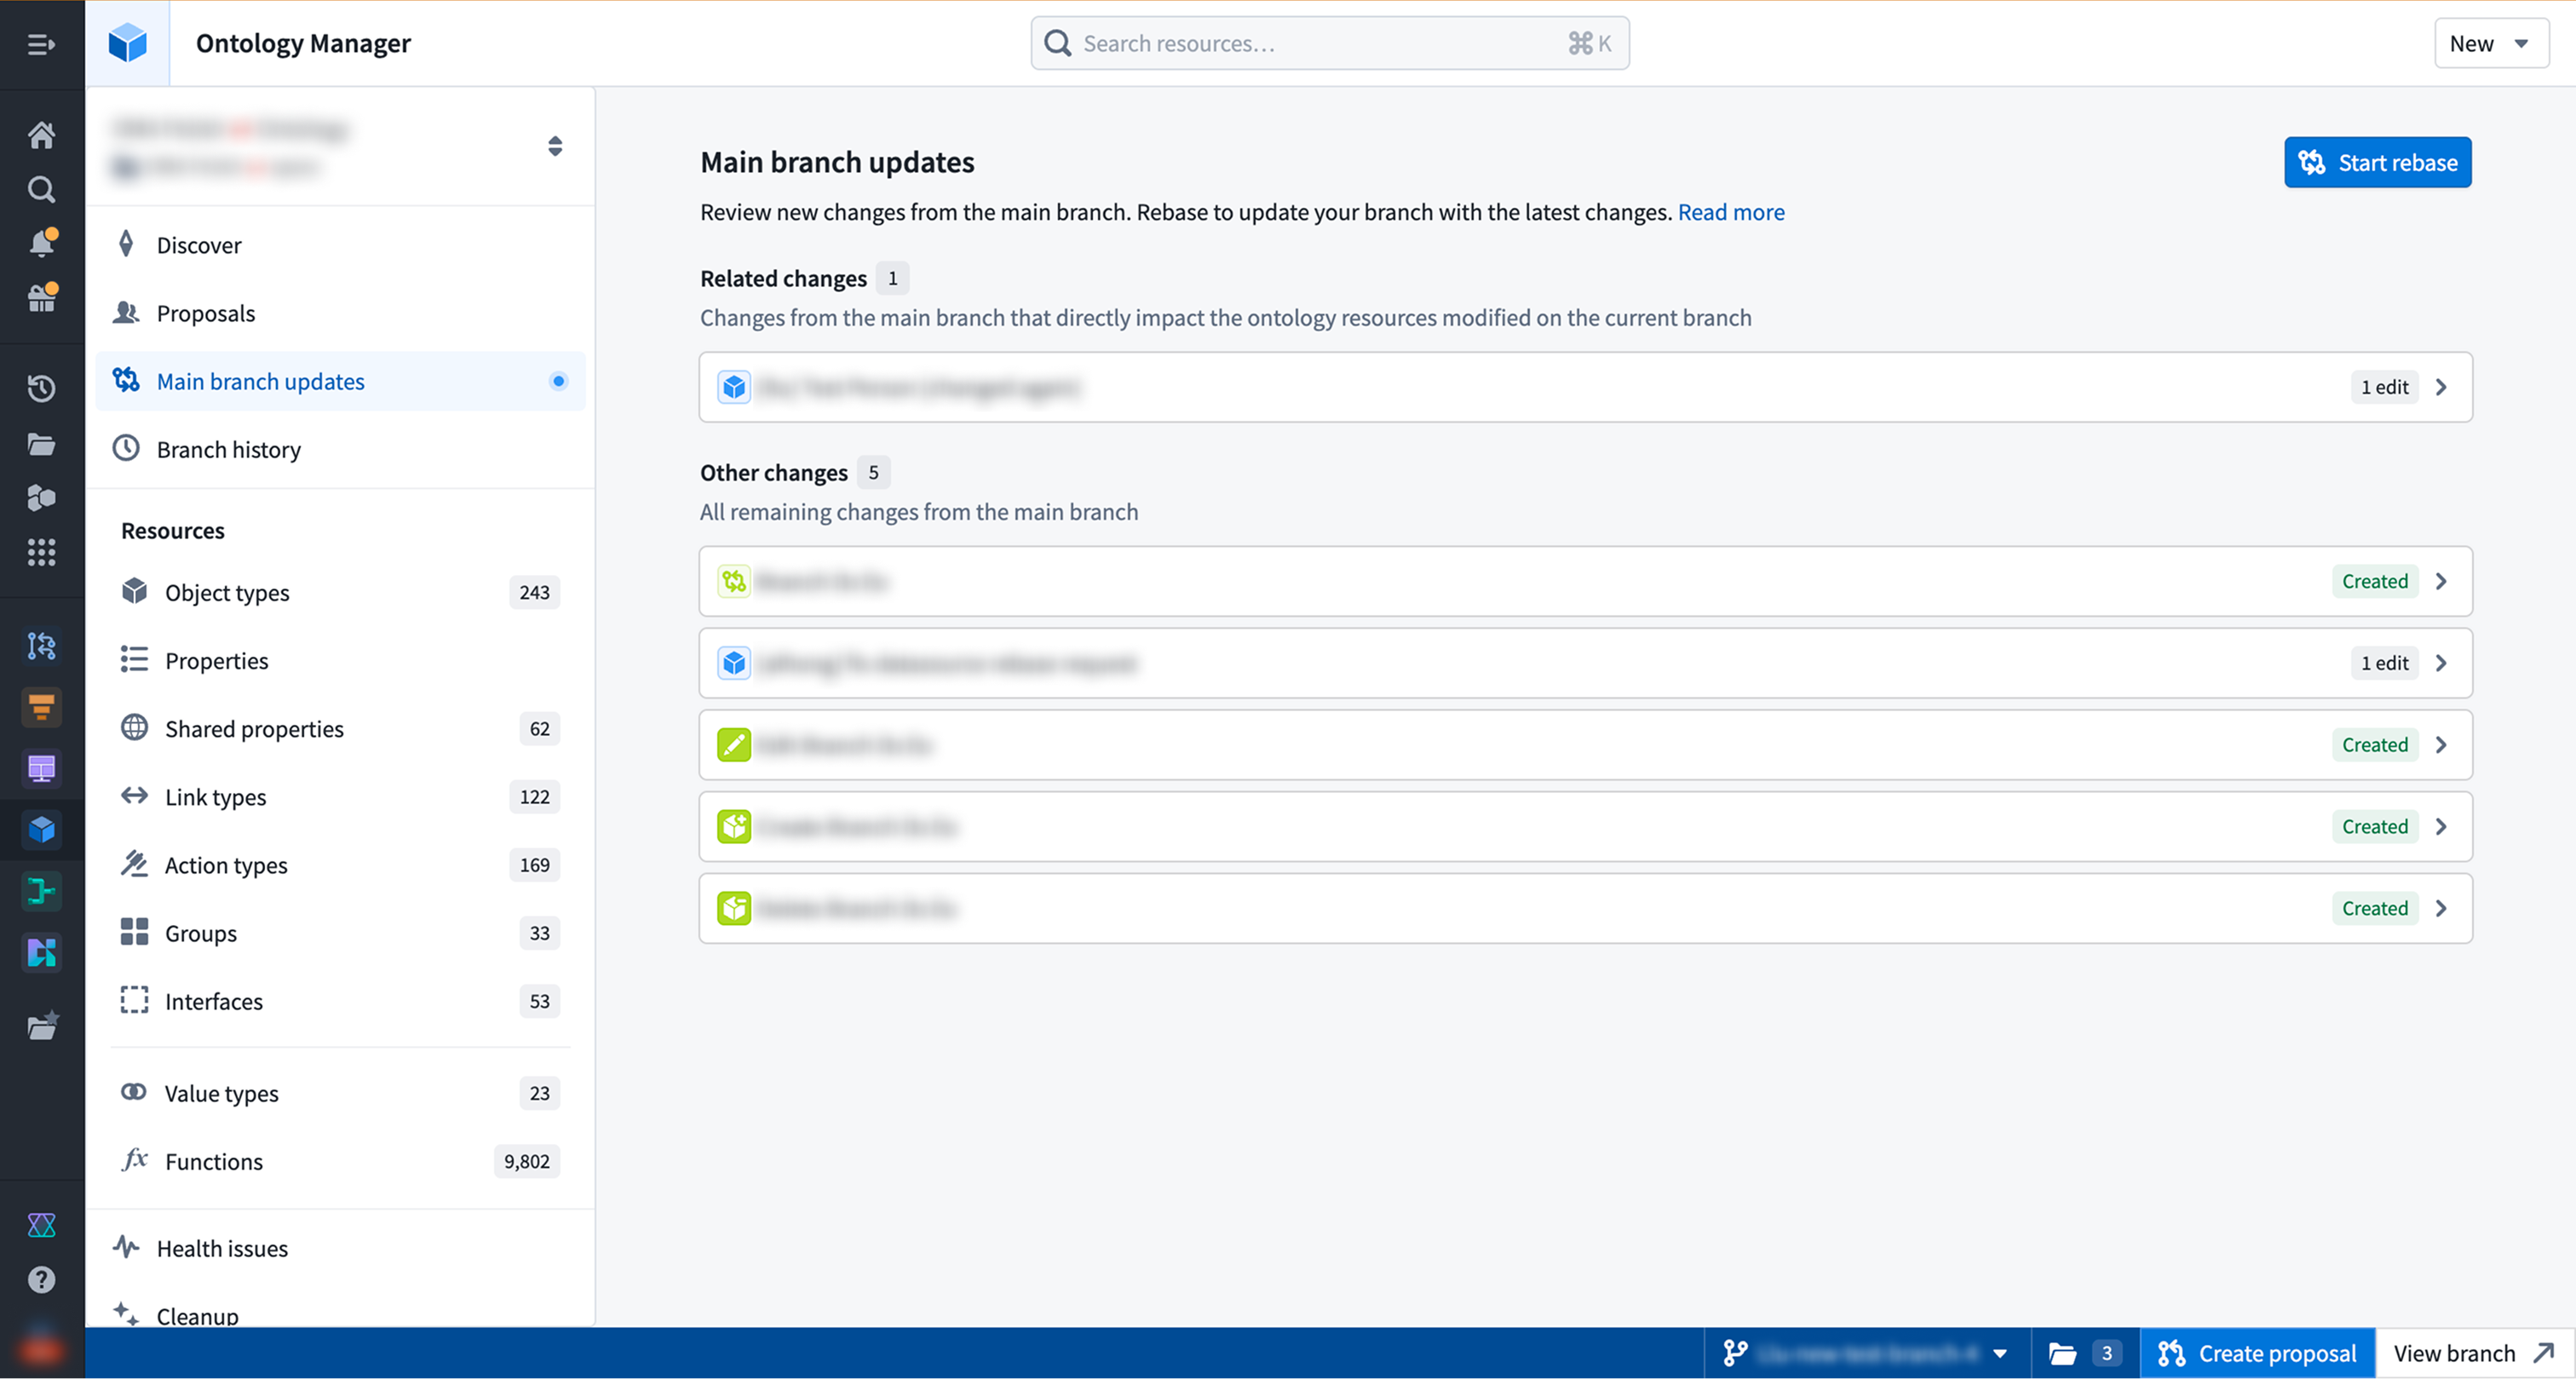Click the Start rebase button

tap(2377, 162)
